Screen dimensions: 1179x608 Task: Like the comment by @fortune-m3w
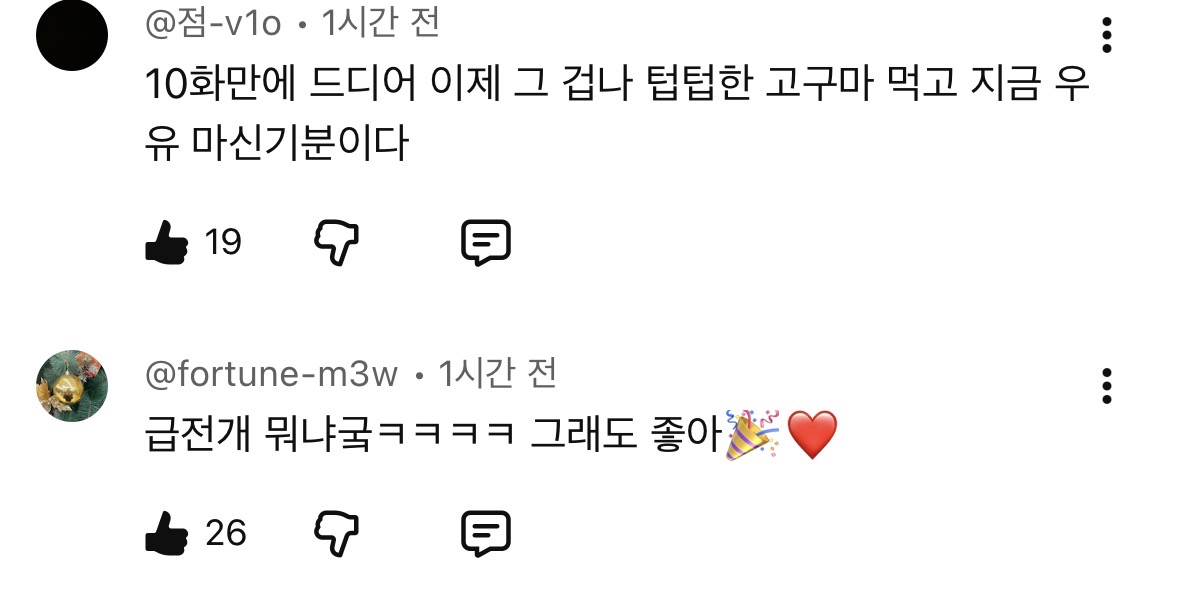coord(166,534)
